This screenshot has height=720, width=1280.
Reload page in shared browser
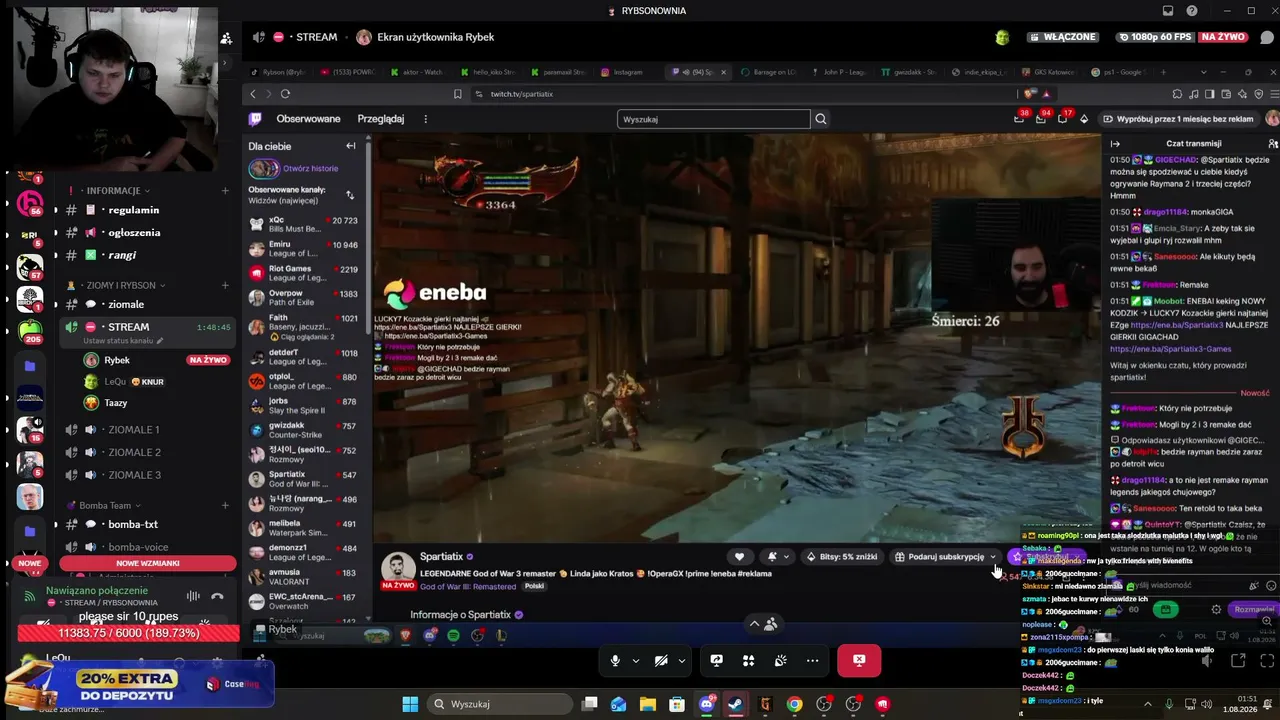tap(285, 94)
